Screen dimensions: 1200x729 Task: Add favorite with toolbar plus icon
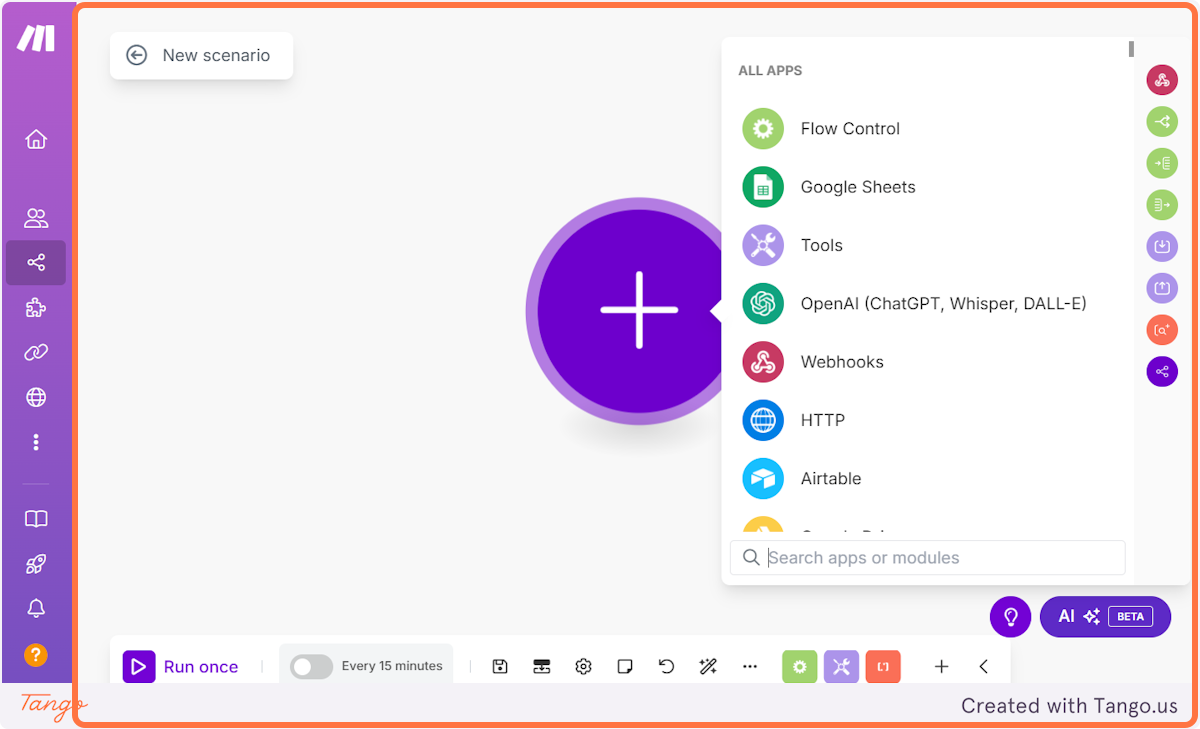(x=941, y=666)
